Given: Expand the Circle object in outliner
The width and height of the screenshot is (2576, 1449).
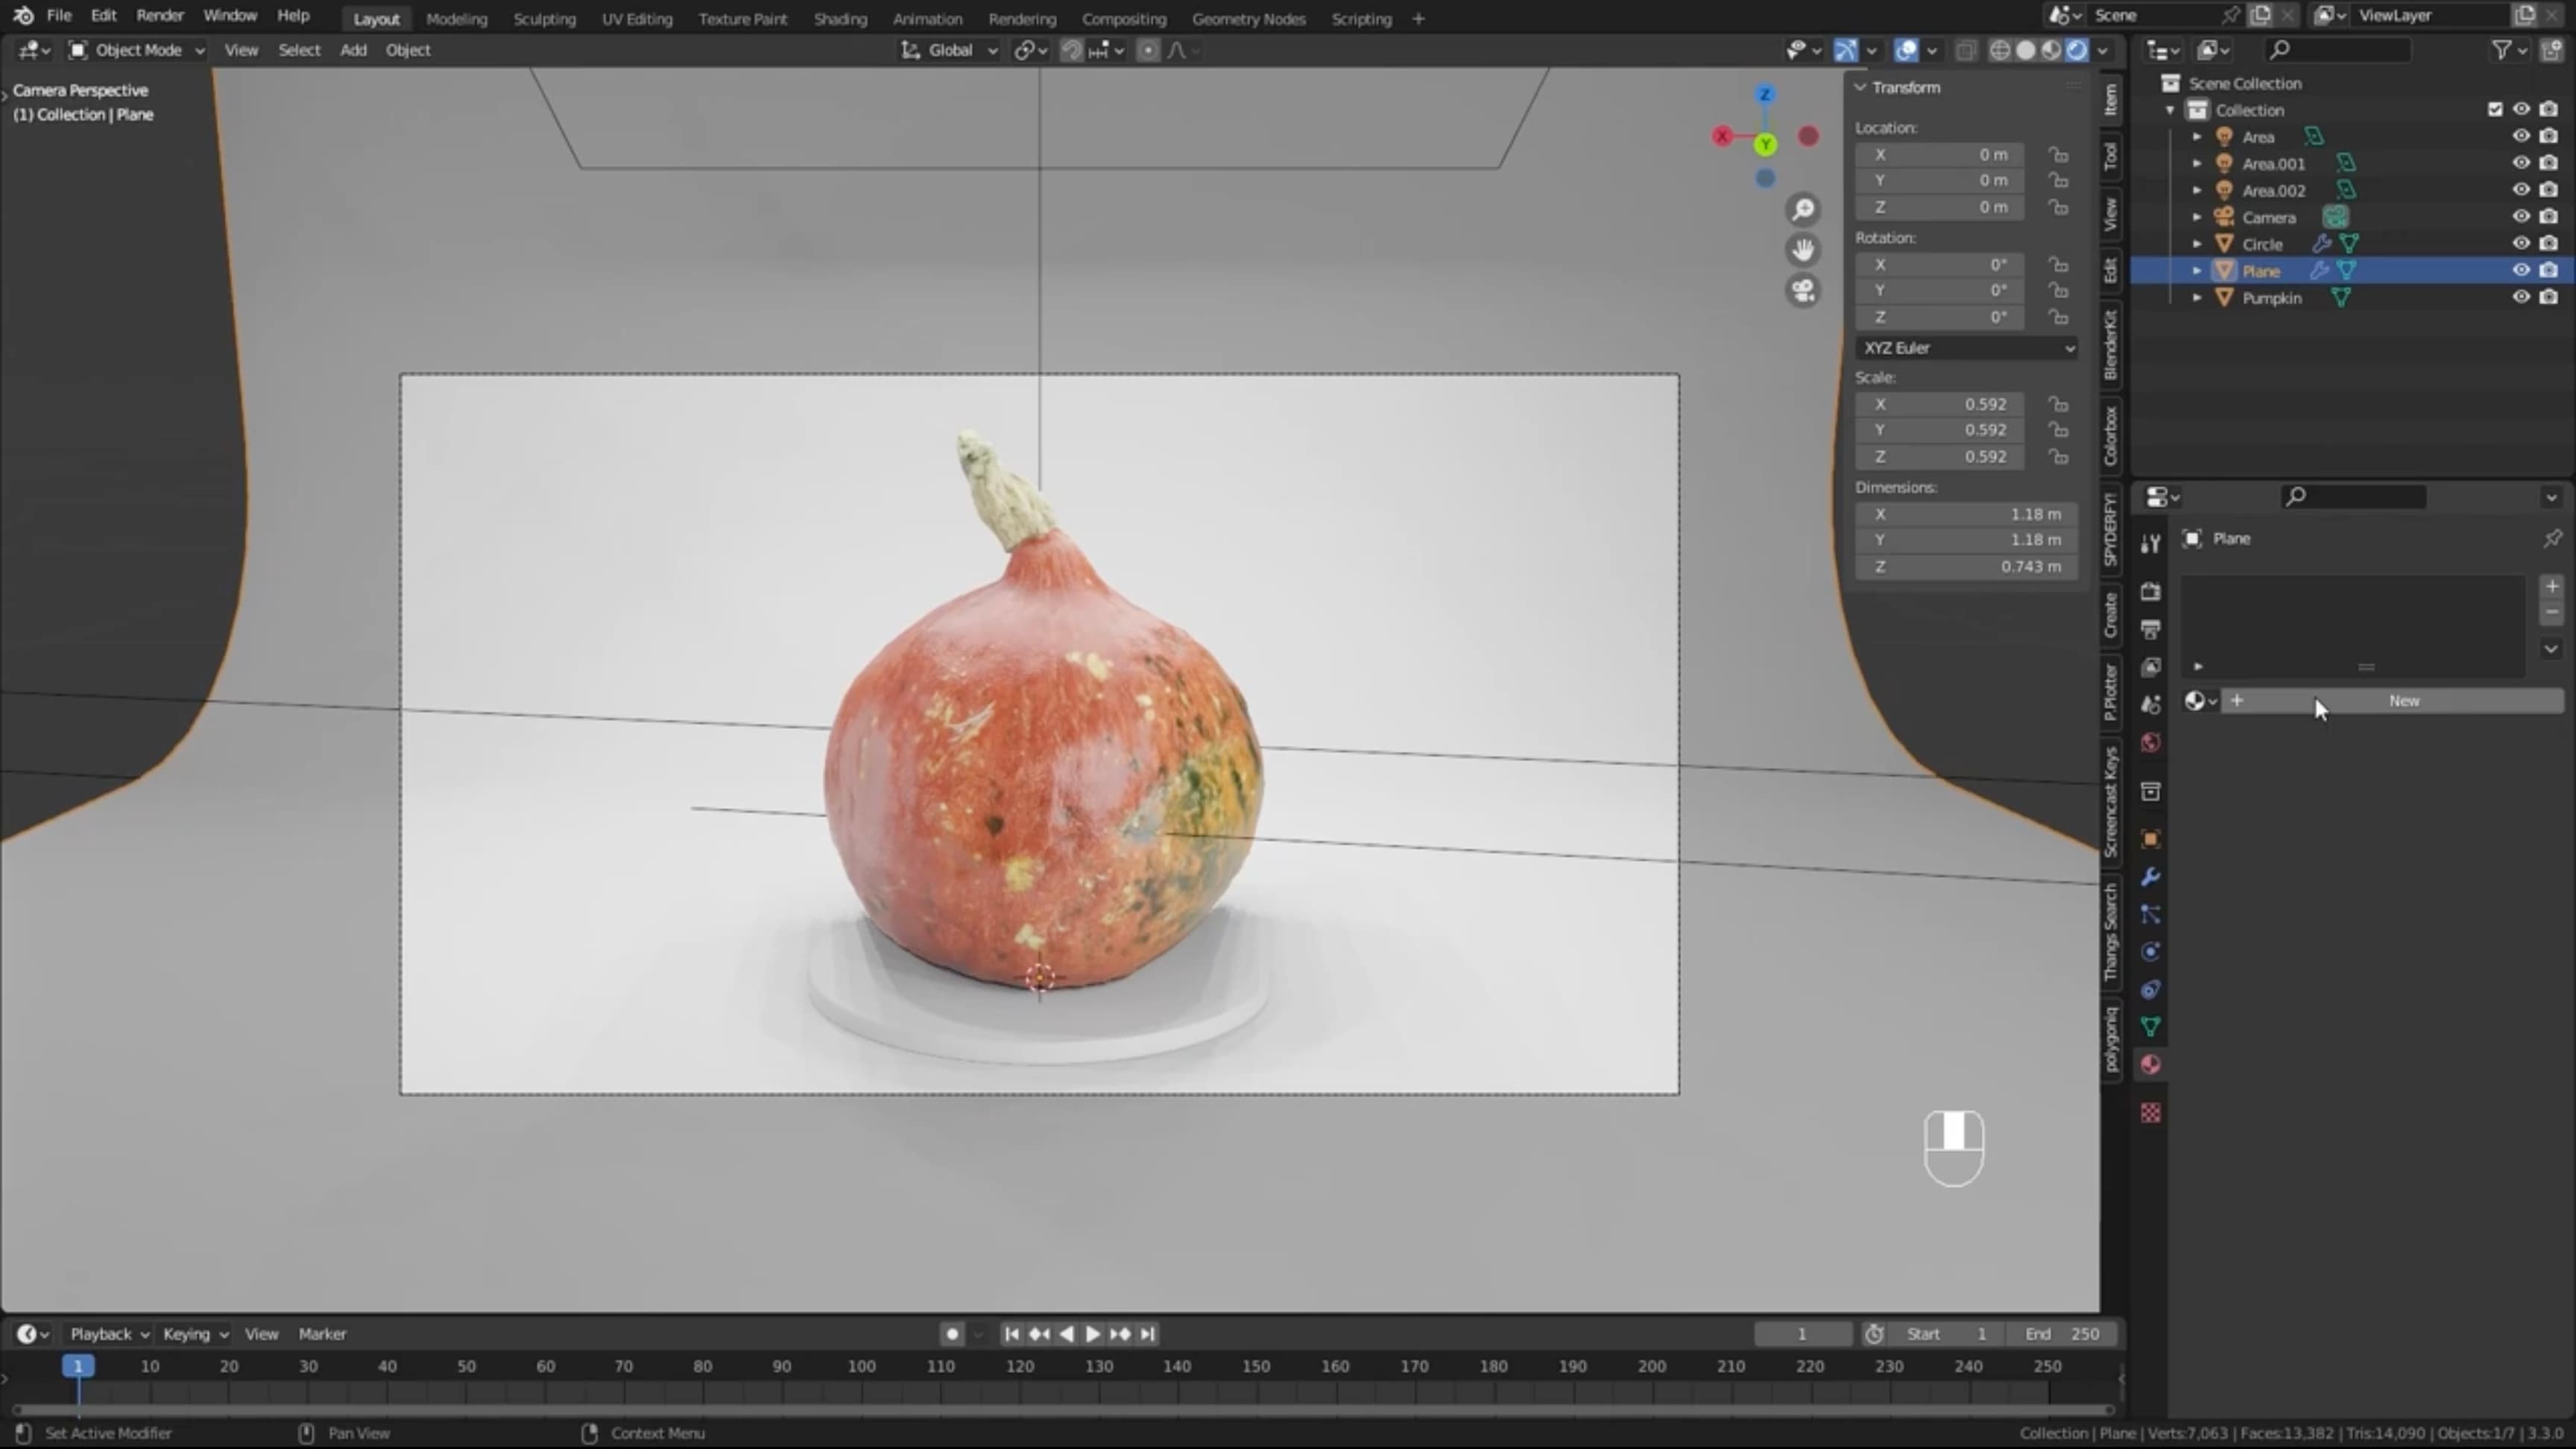Looking at the screenshot, I should tap(2197, 244).
